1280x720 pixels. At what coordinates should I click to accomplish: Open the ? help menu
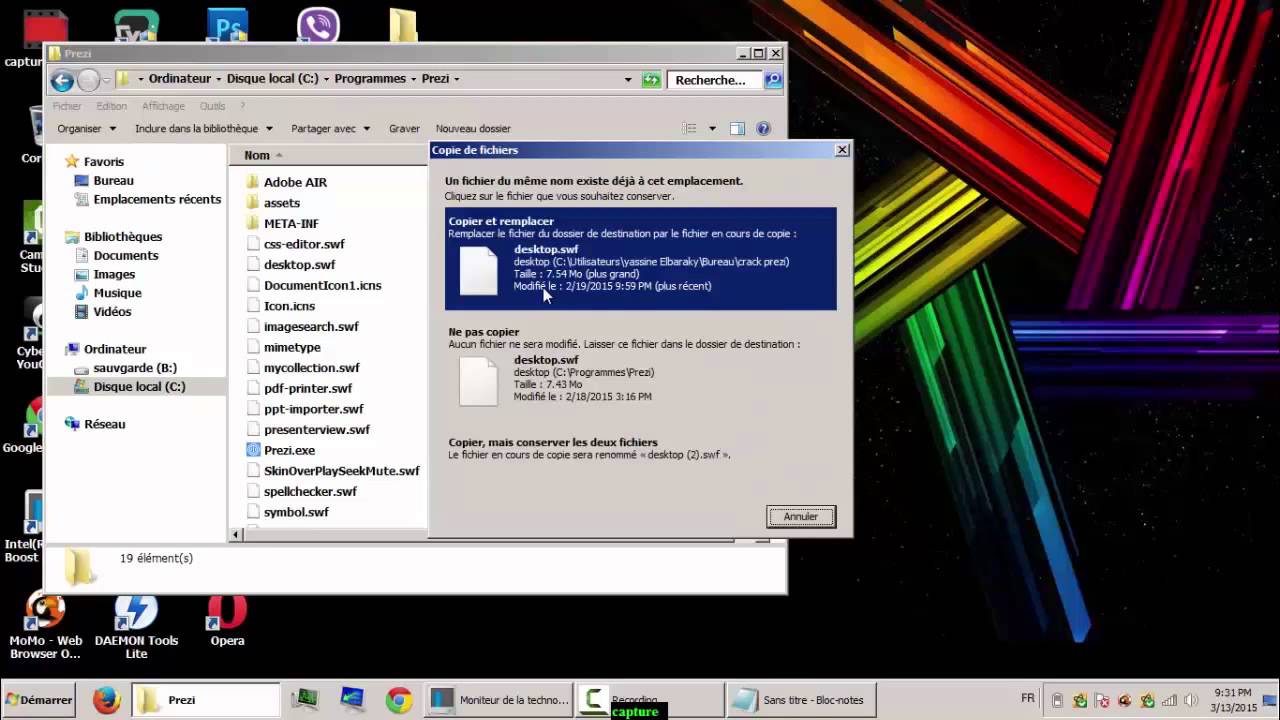pyautogui.click(x=242, y=106)
